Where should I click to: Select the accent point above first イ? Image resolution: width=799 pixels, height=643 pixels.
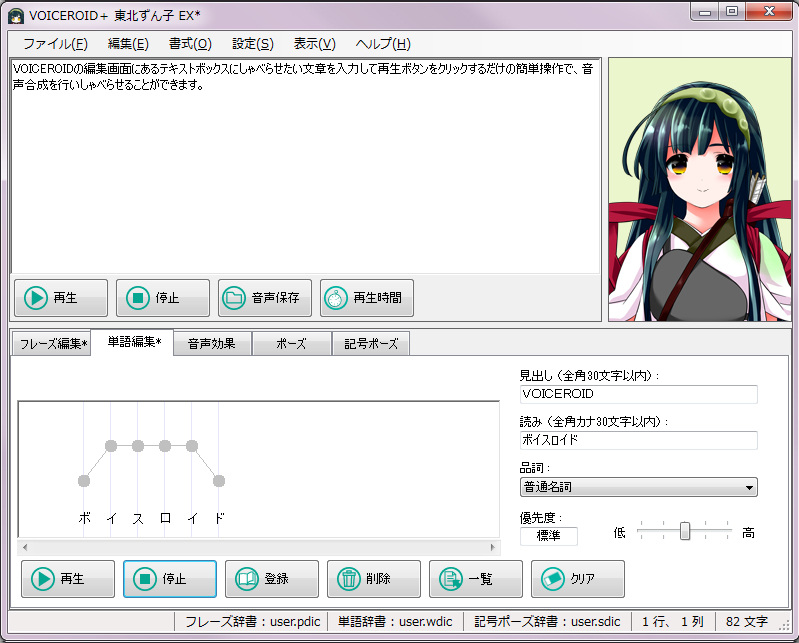tap(111, 446)
